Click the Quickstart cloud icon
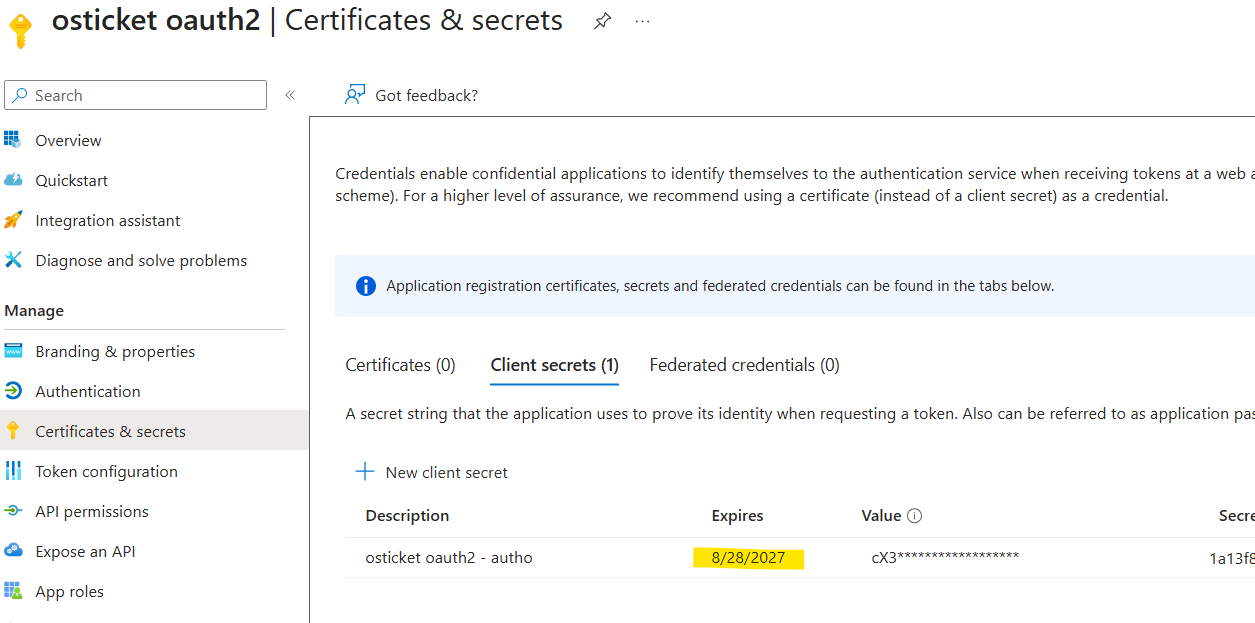Screen dimensions: 1255x623 (13, 180)
